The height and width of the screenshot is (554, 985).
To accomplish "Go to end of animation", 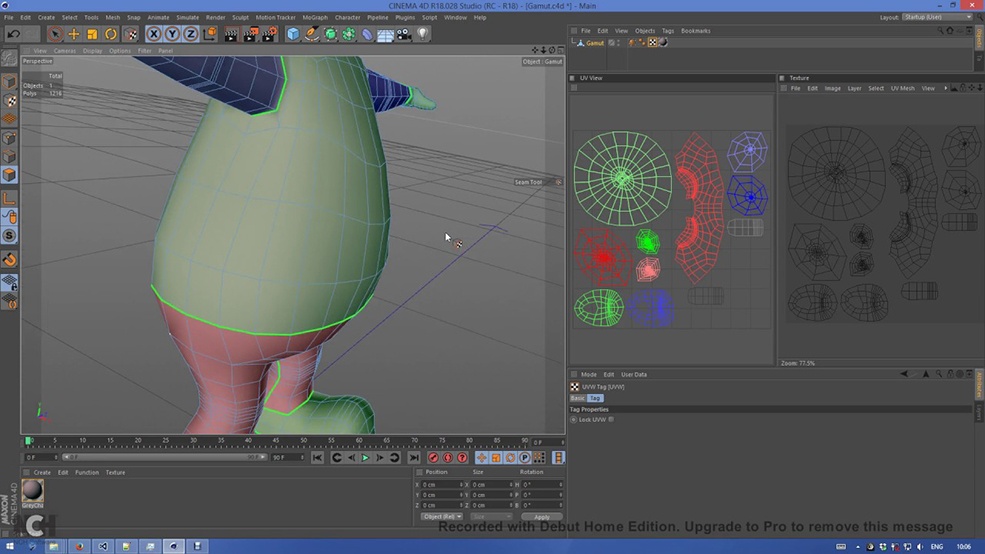I will click(x=413, y=458).
